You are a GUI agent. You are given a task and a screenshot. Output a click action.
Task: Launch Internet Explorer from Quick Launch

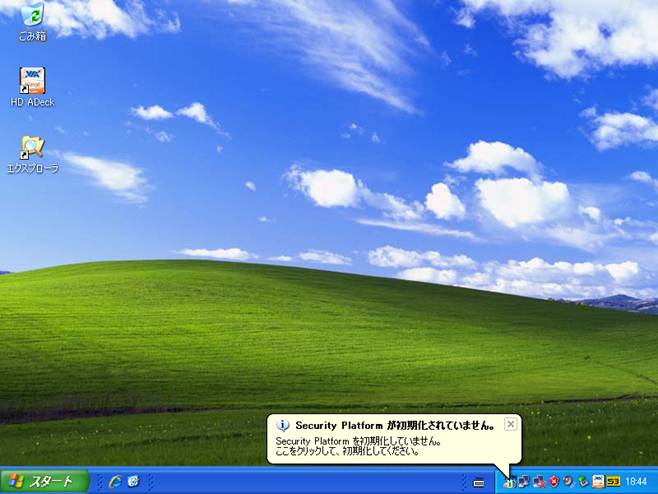pos(115,481)
